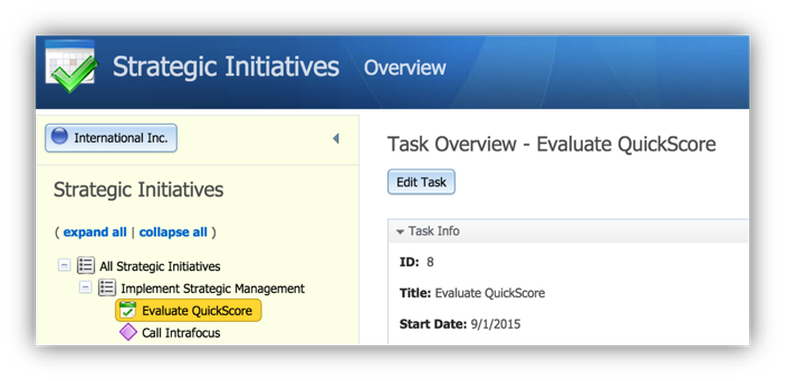Screen dimensions: 785x381
Task: Collapse the left navigation panel arrow
Action: [x=336, y=138]
